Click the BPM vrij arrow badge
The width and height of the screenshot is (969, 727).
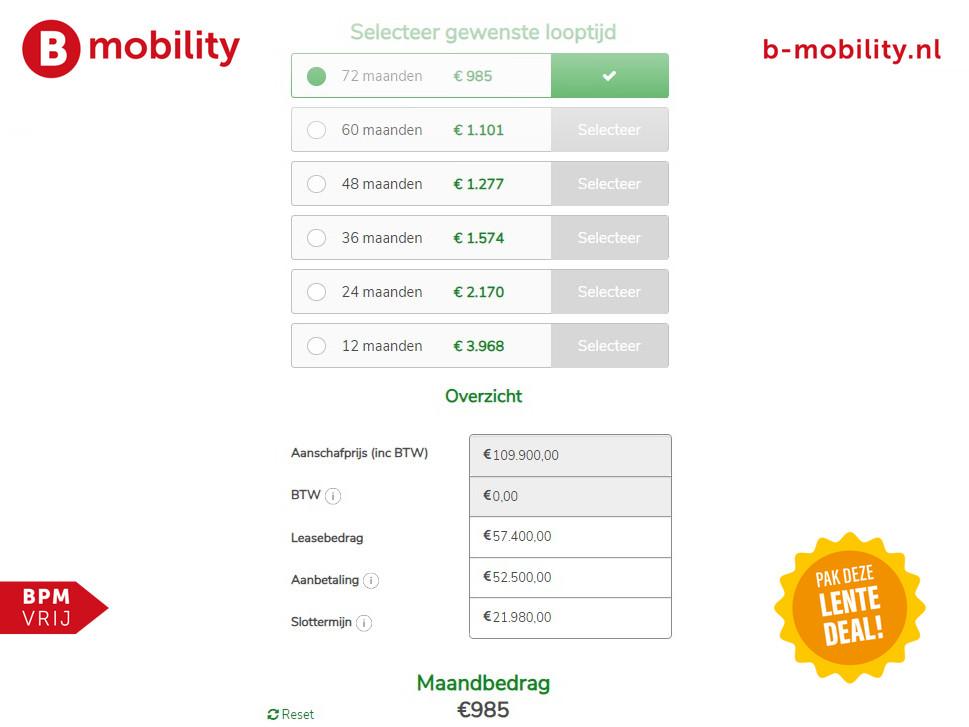pyautogui.click(x=54, y=608)
